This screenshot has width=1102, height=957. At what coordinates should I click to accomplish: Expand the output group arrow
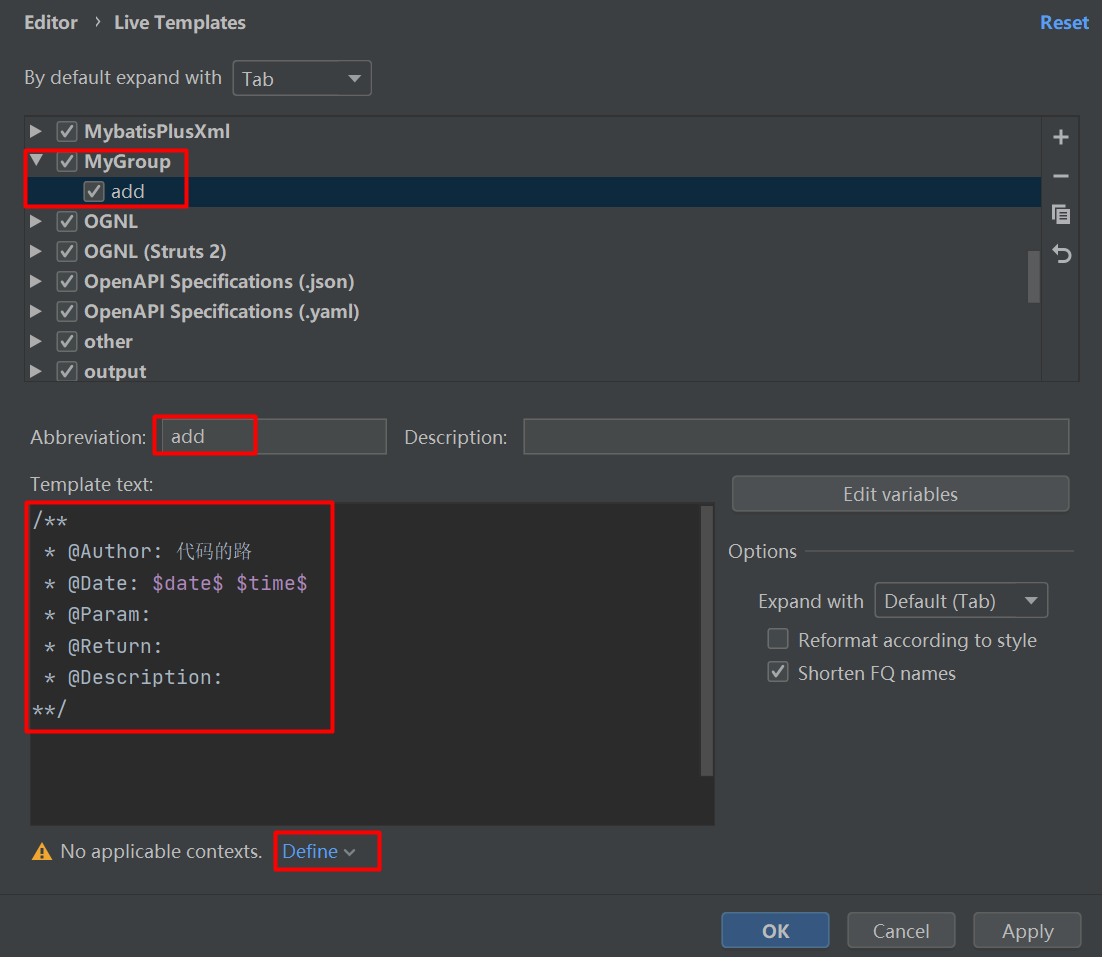point(36,371)
